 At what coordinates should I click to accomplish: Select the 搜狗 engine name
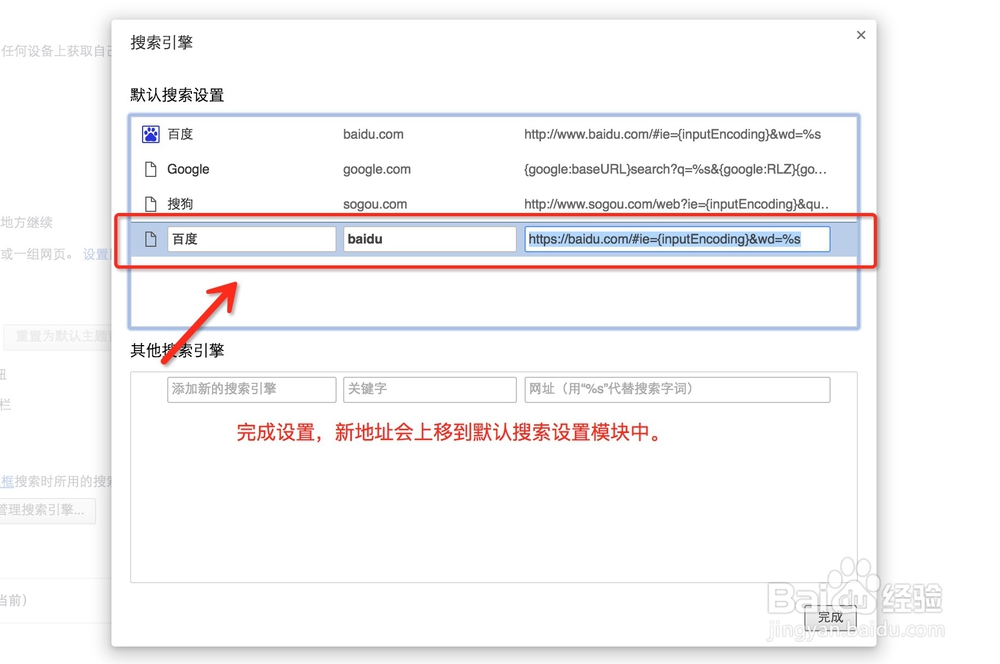[x=180, y=204]
